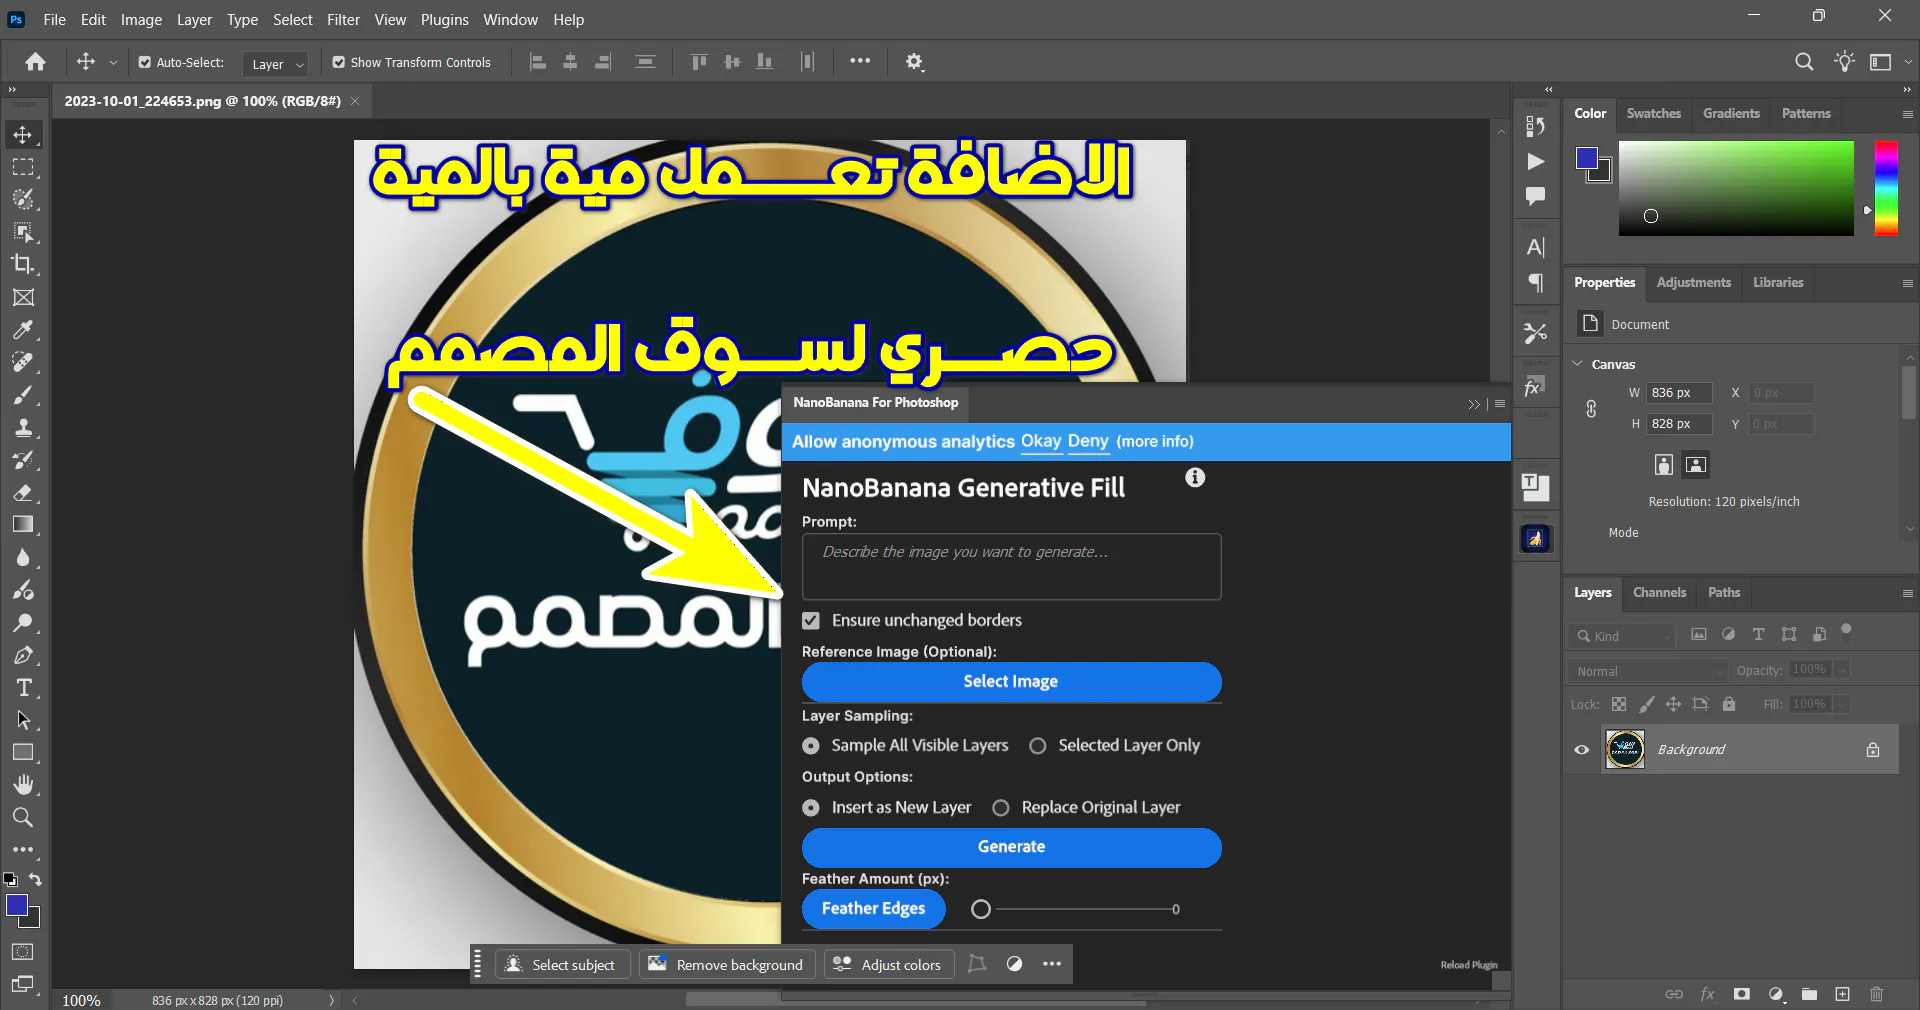Click the prompt text field

coord(1011,567)
